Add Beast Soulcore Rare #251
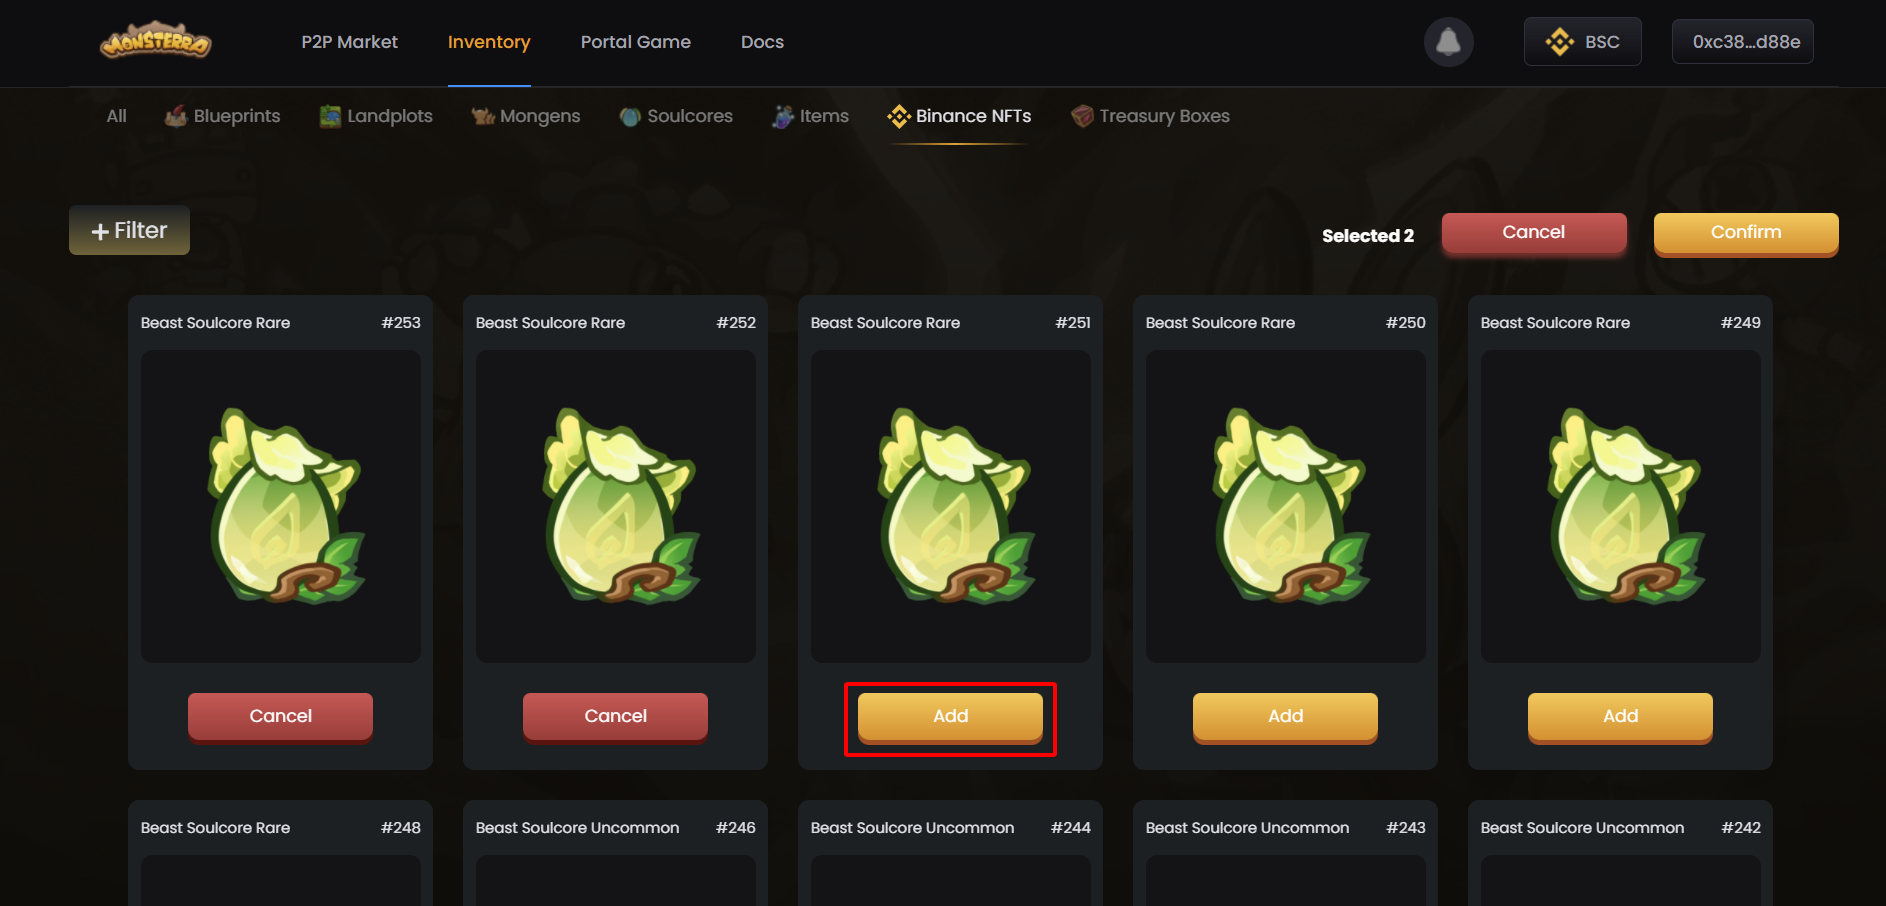This screenshot has height=906, width=1886. pos(950,717)
